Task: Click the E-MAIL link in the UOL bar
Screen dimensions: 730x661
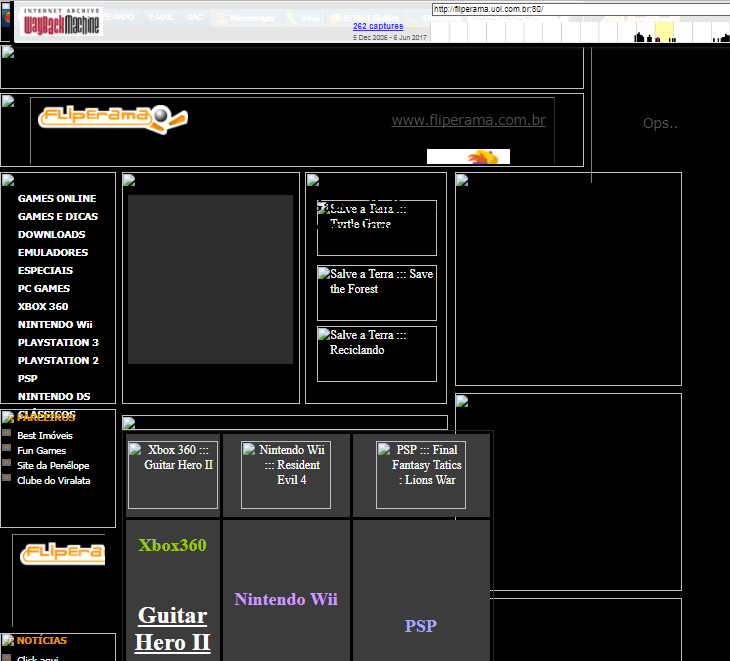Action: click(161, 17)
